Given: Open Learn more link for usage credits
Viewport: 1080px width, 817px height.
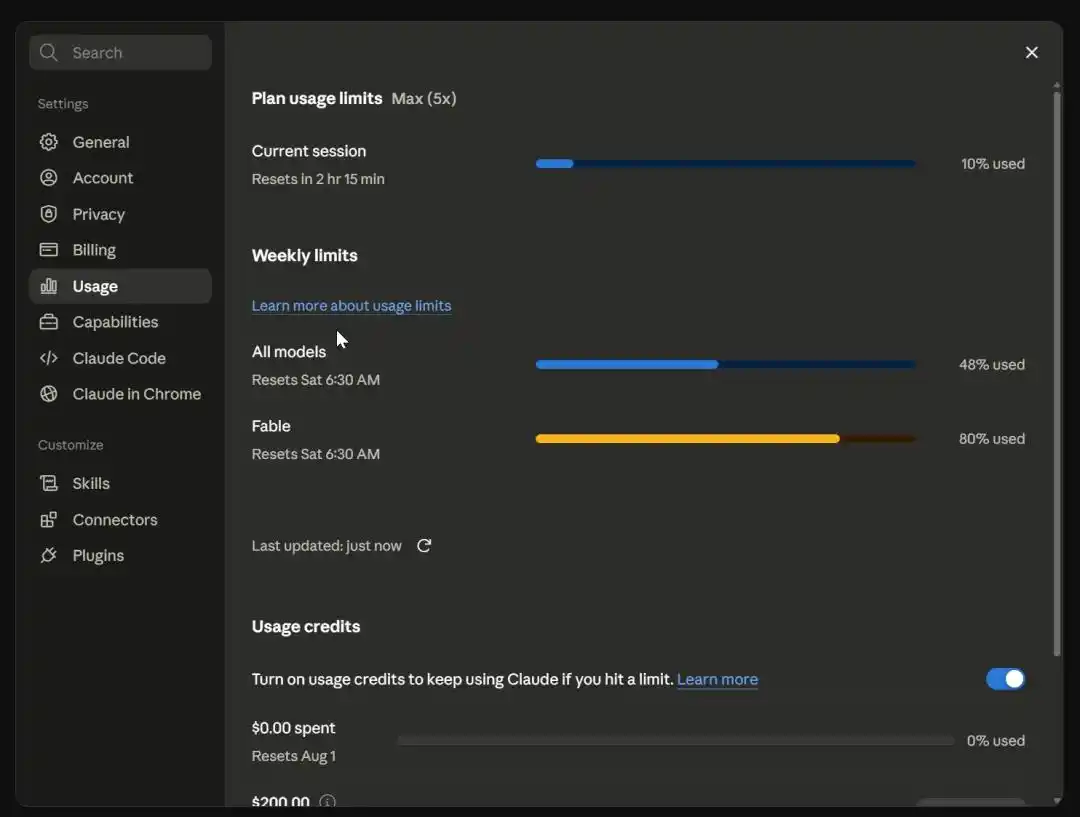Looking at the screenshot, I should [x=717, y=679].
